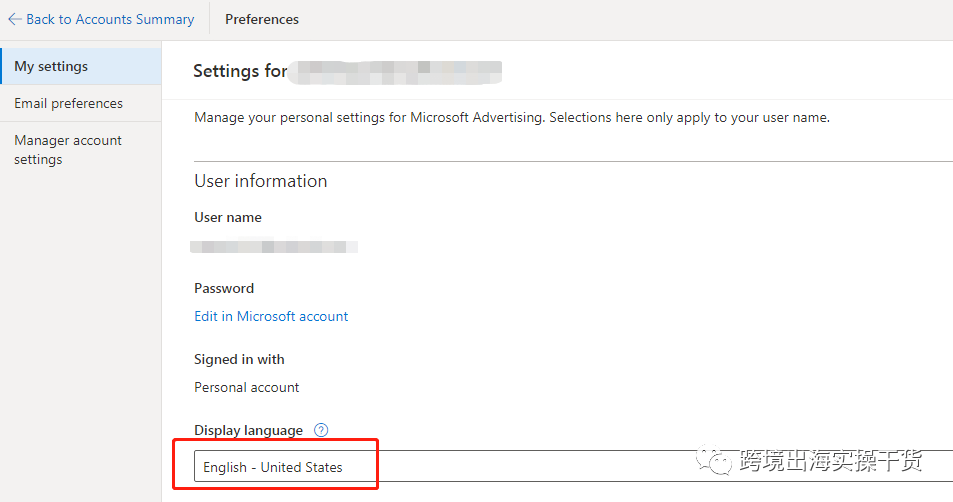Open Manager account settings
Viewport: 953px width, 502px height.
68,150
